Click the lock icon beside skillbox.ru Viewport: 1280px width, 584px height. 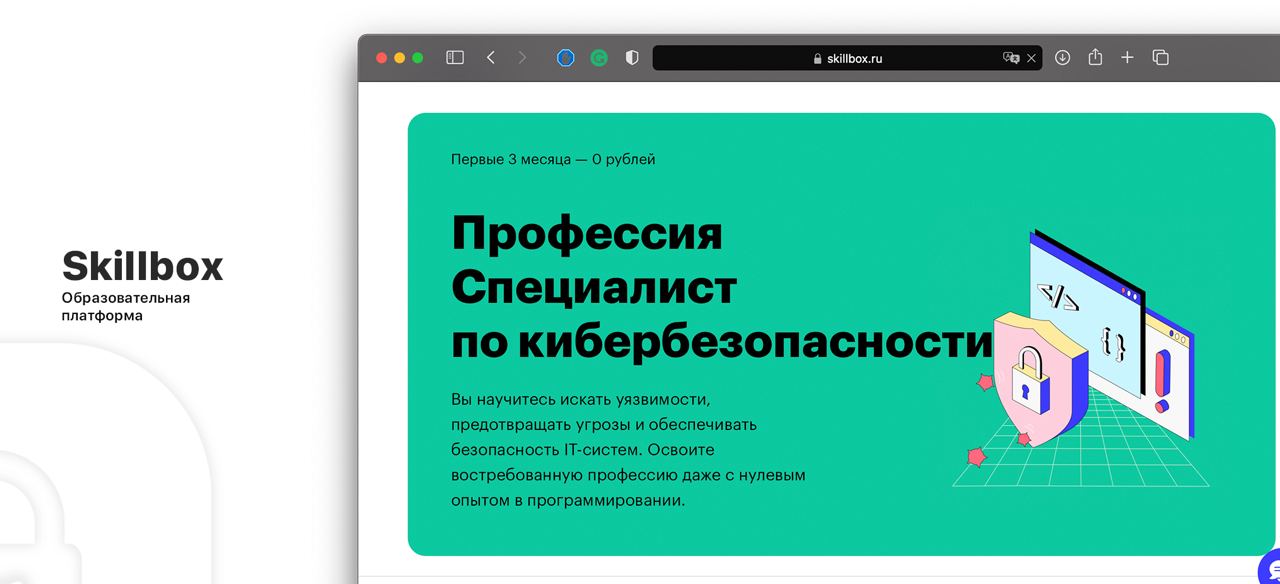pyautogui.click(x=818, y=59)
